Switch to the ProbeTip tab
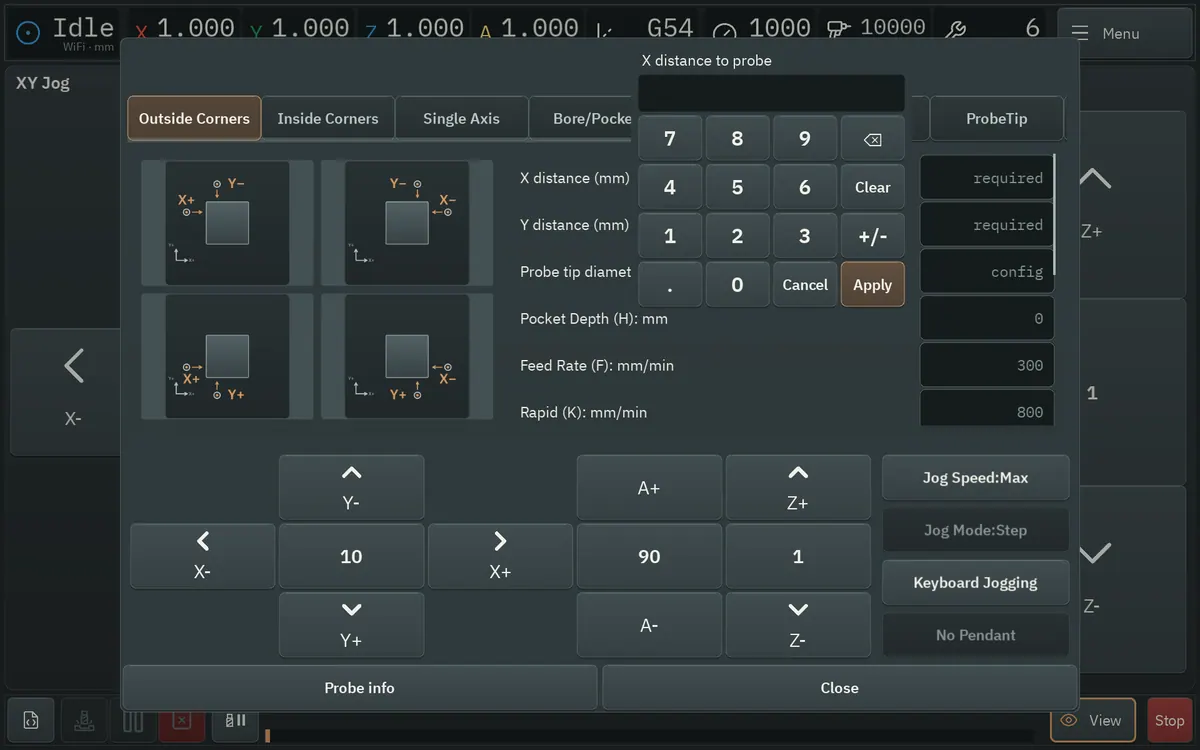Viewport: 1200px width, 750px height. [997, 118]
